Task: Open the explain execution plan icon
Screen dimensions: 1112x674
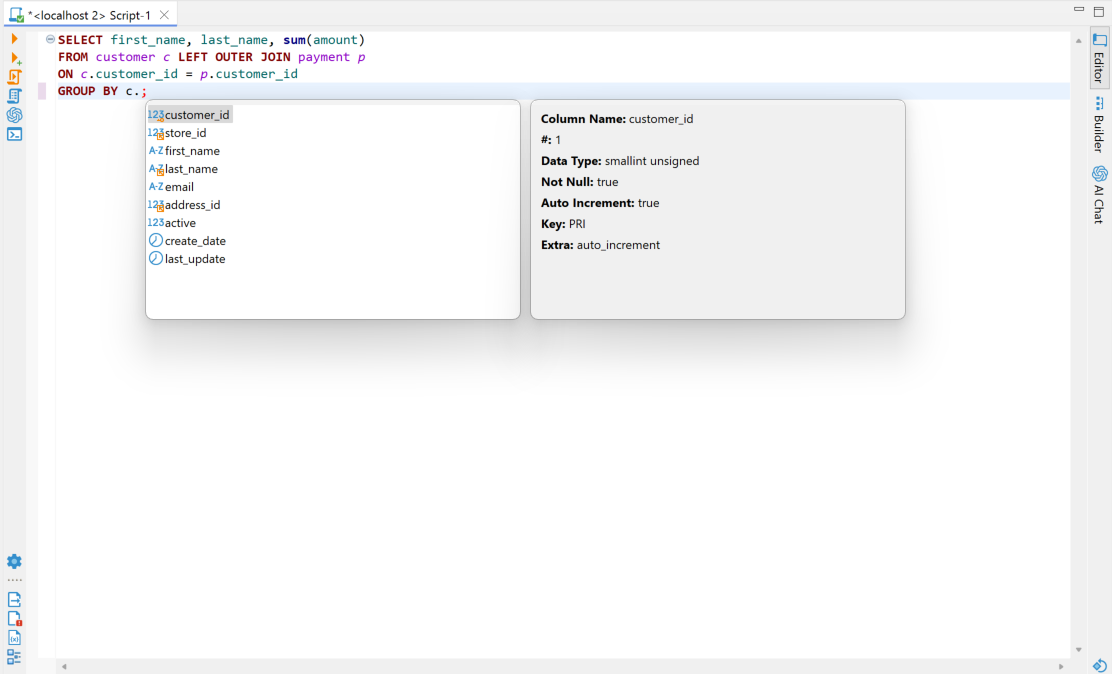Action: coord(14,96)
